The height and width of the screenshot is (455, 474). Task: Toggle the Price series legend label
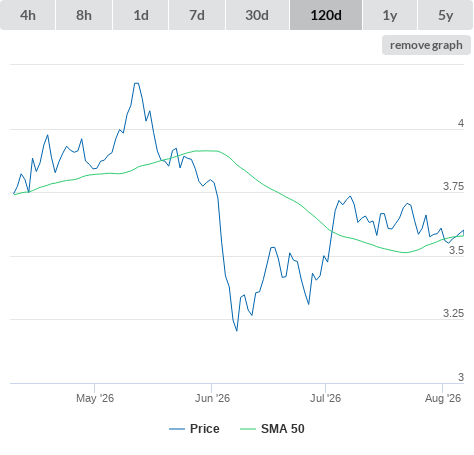pos(205,429)
